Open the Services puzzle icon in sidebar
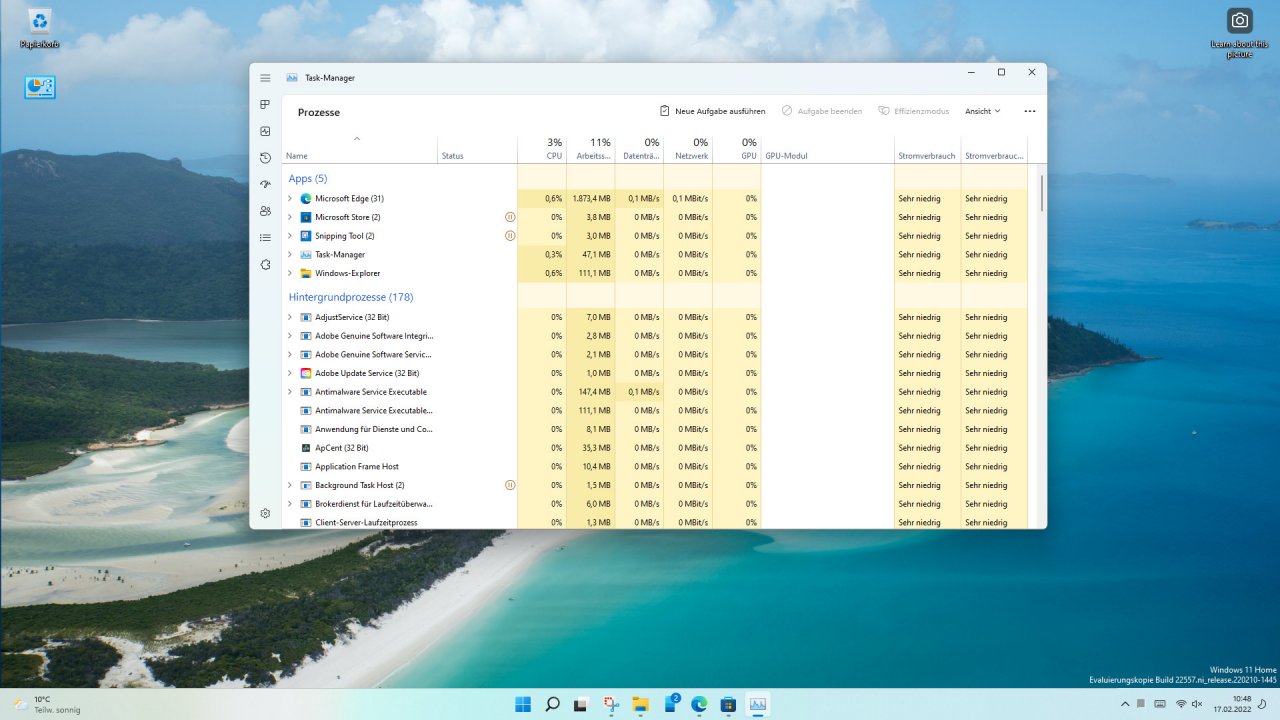Screen dimensions: 1280x720 (x=265, y=265)
